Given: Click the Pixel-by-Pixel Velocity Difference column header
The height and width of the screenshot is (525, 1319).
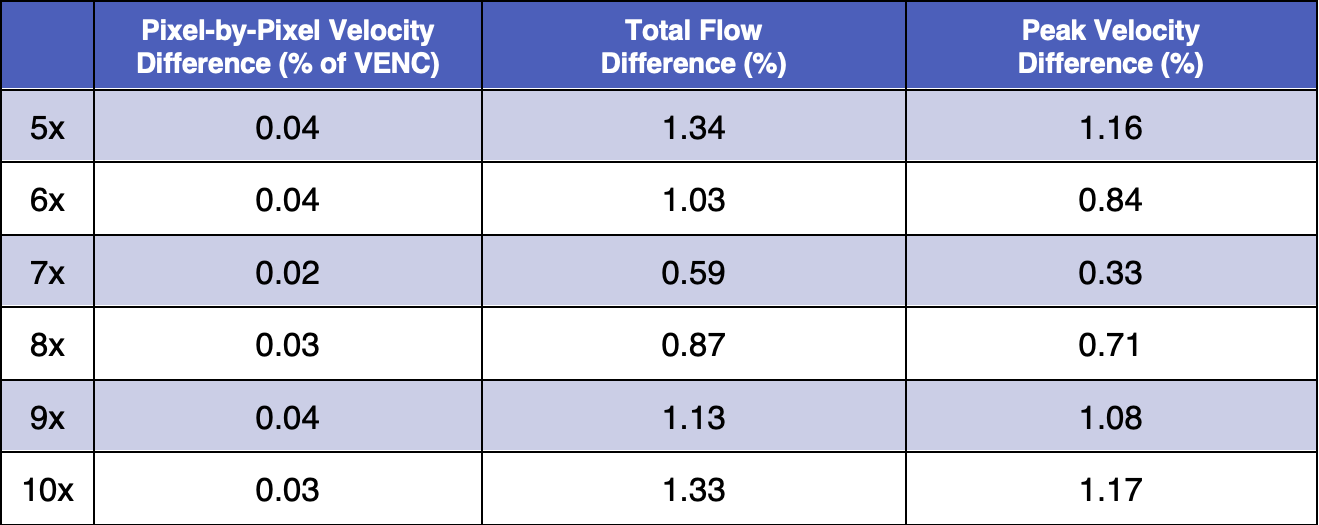Looking at the screenshot, I should click(288, 46).
